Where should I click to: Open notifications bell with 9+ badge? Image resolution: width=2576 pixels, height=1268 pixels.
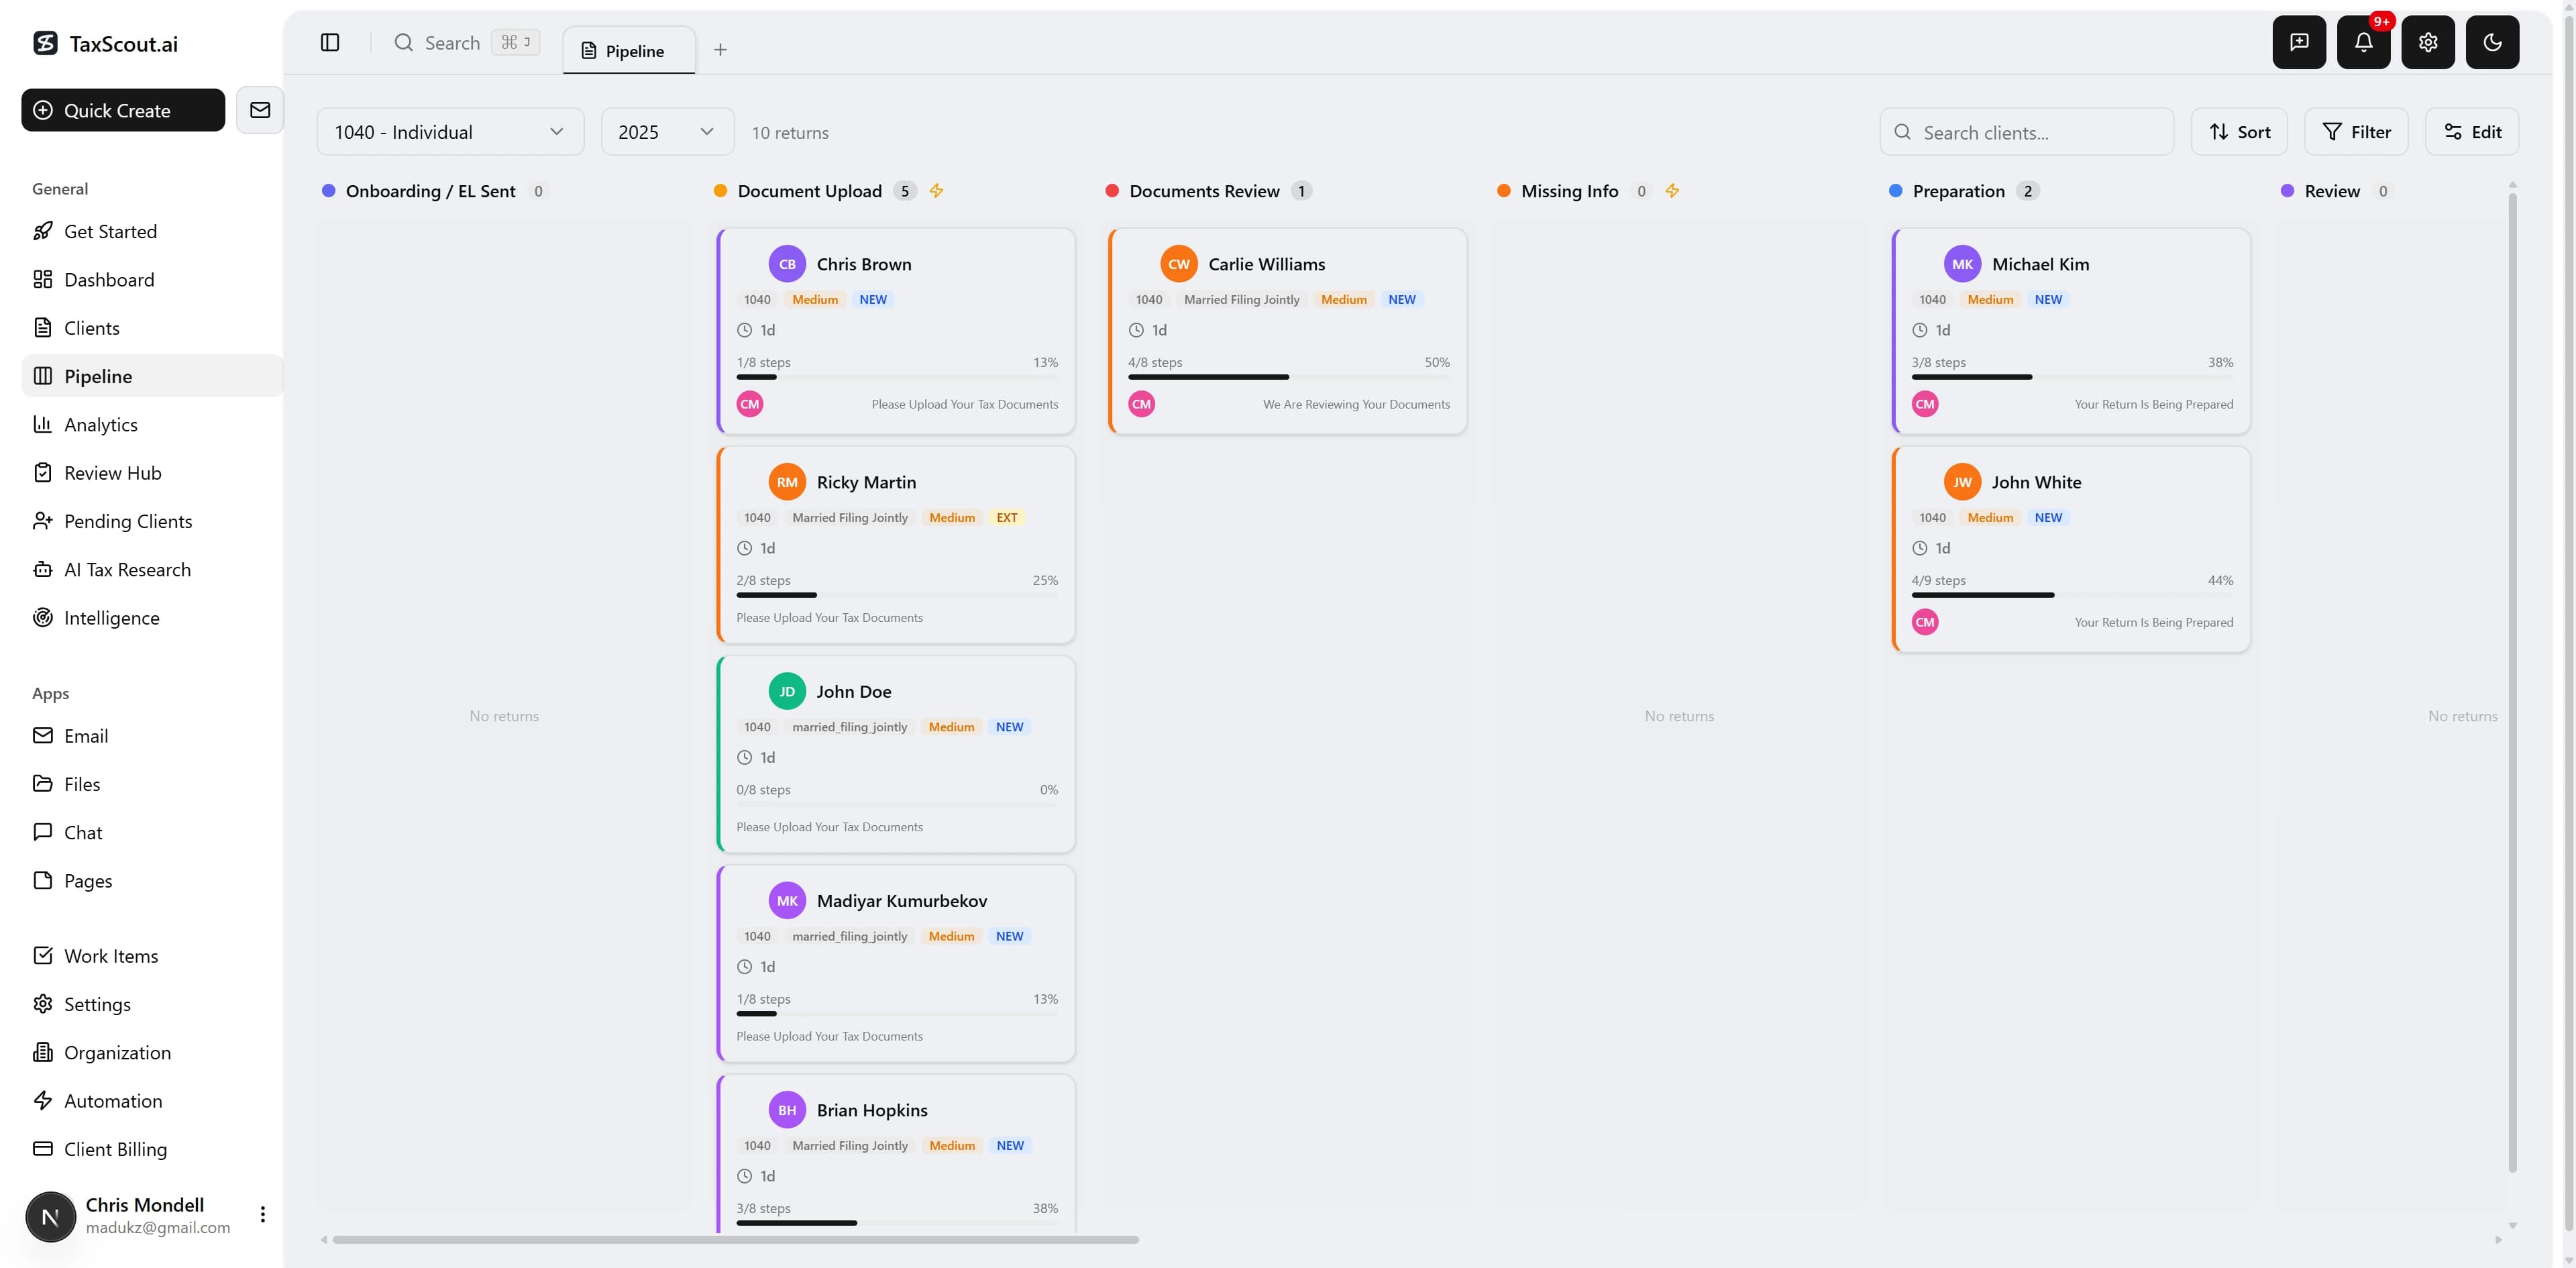pos(2363,42)
